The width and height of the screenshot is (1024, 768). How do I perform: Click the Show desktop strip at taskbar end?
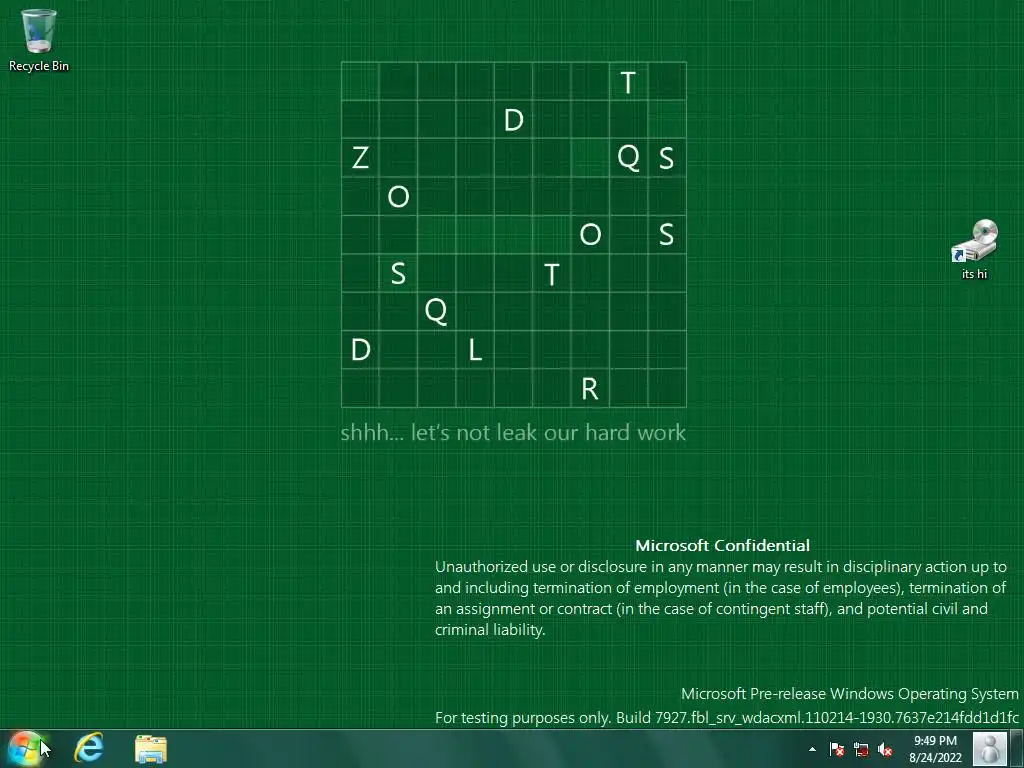[x=1017, y=748]
